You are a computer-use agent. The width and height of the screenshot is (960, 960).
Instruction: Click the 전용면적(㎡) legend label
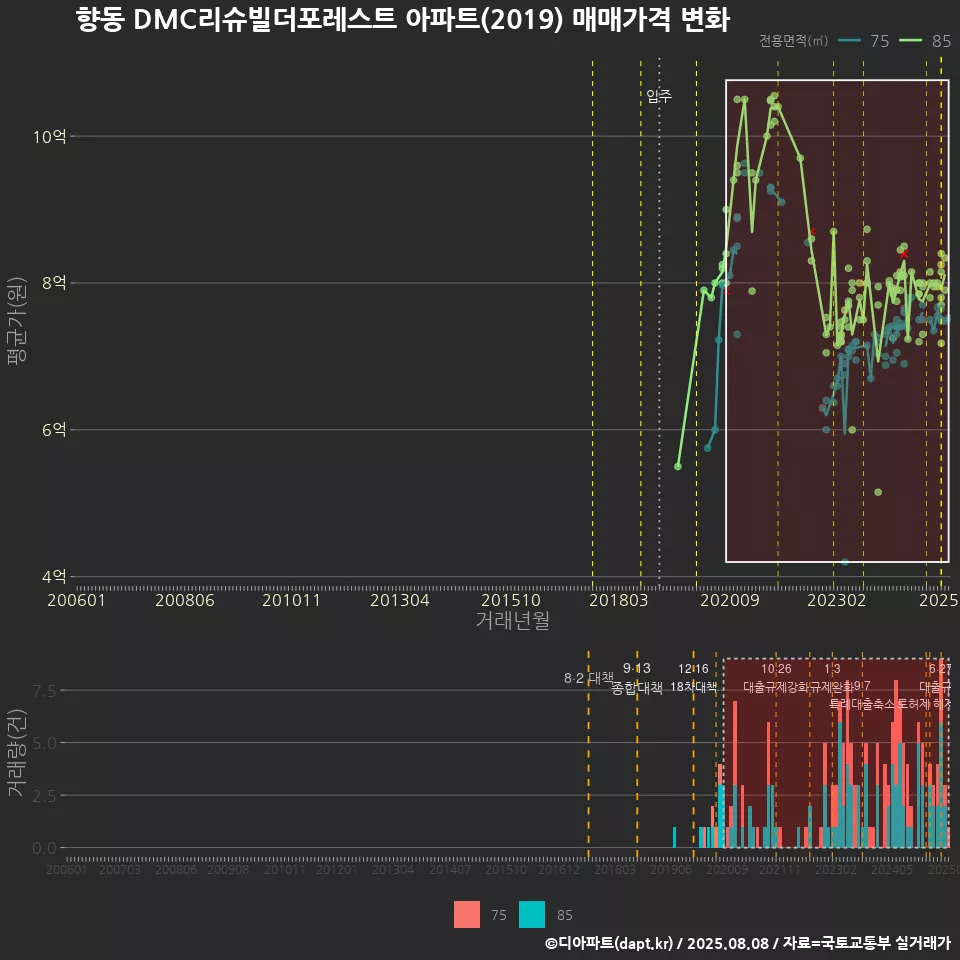point(793,40)
